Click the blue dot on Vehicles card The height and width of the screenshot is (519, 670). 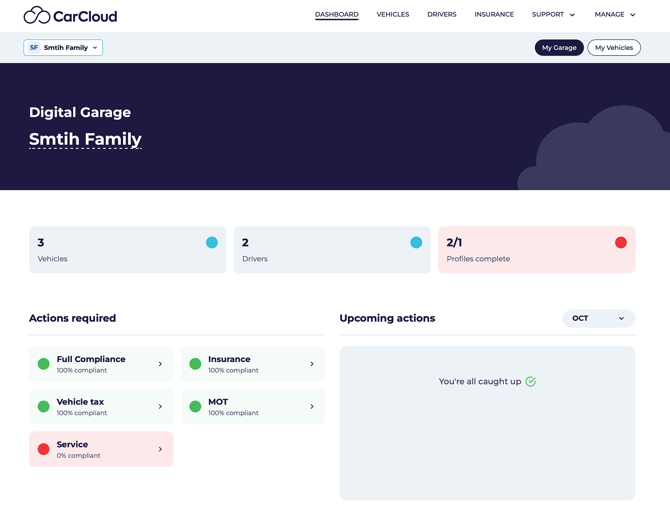(x=212, y=242)
